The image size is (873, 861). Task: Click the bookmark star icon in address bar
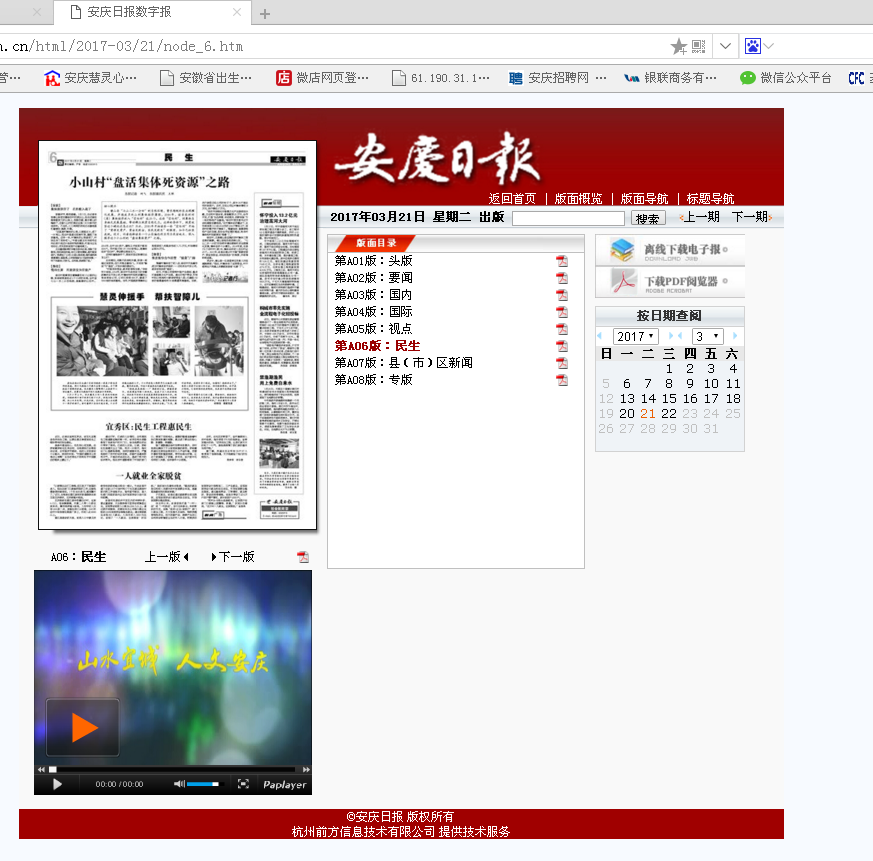click(x=678, y=46)
